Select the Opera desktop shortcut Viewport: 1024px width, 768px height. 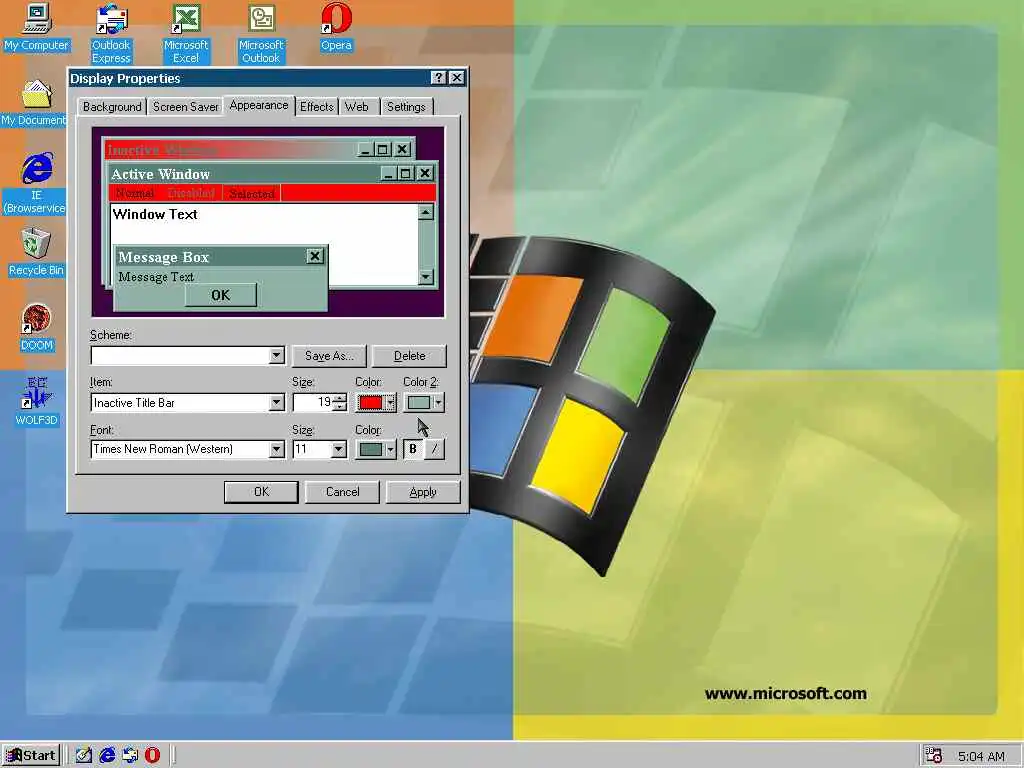336,27
